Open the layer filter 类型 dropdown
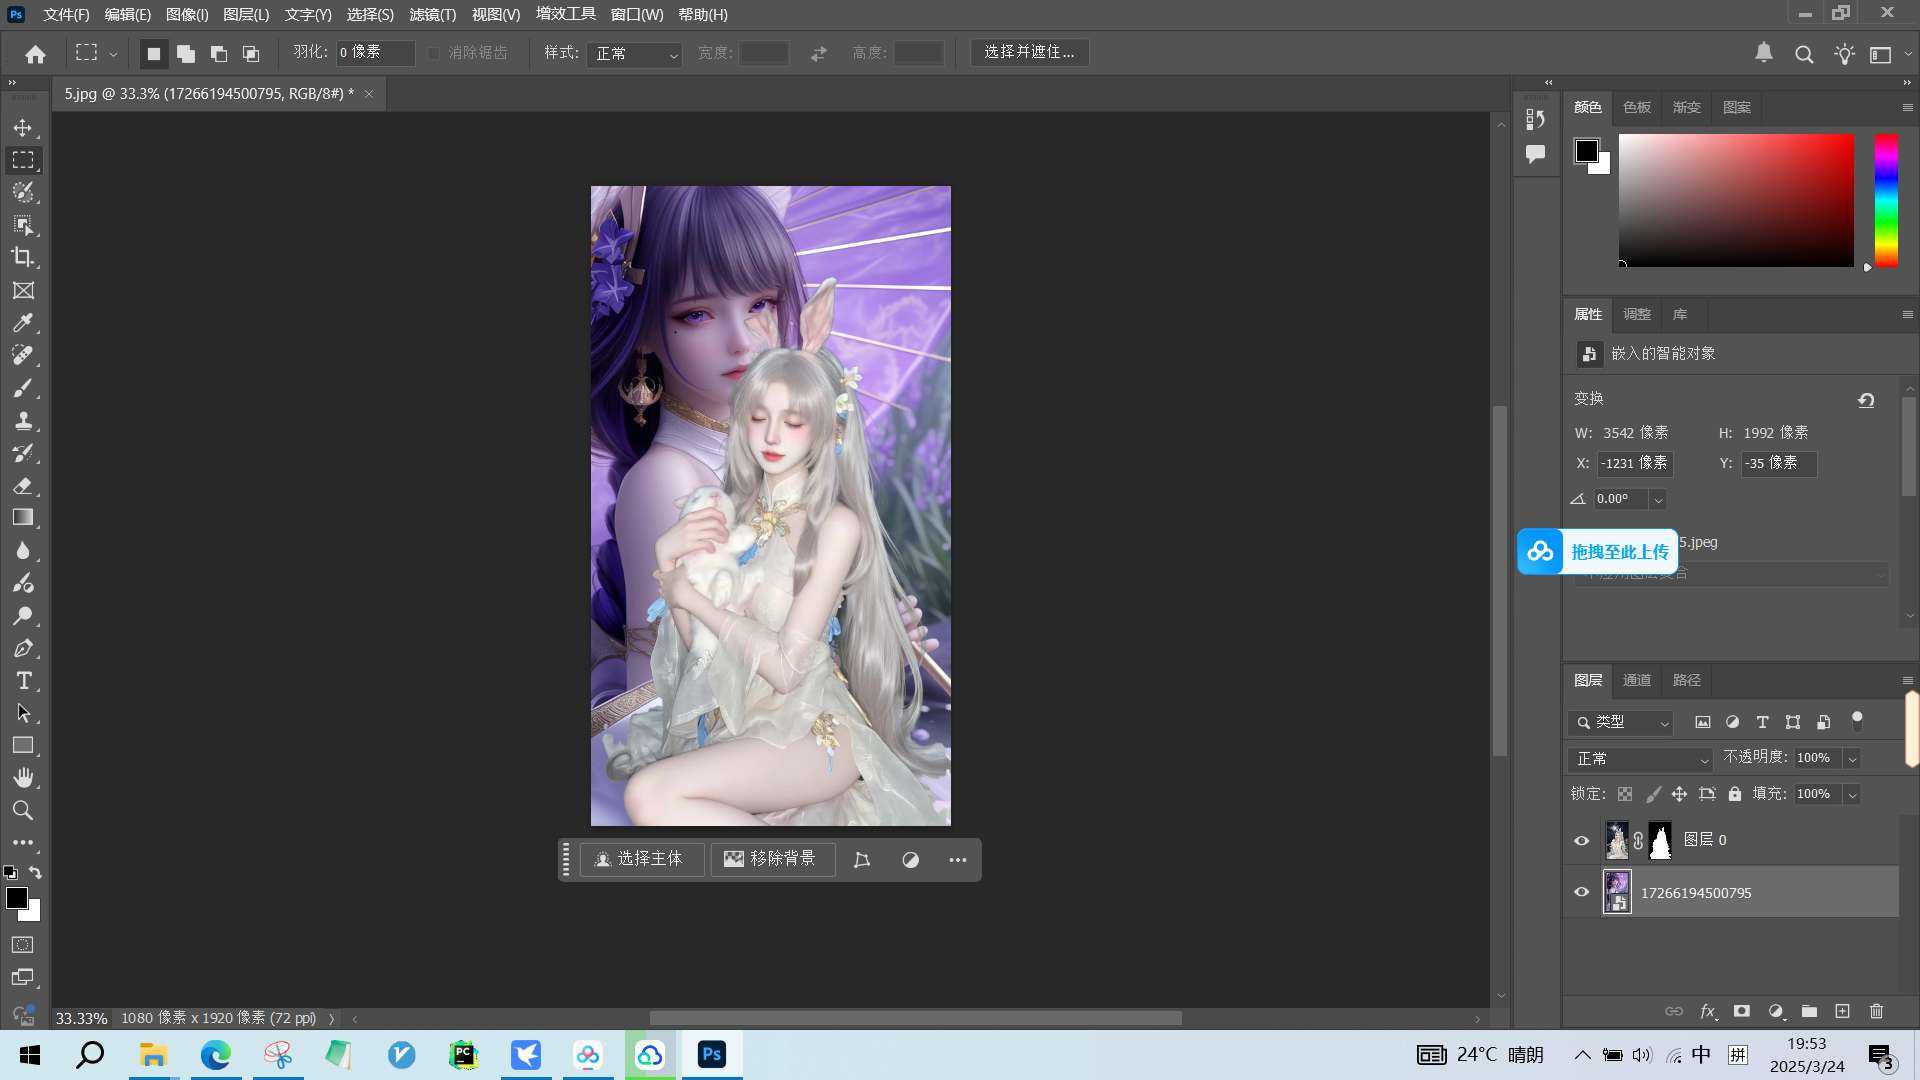Viewport: 1920px width, 1080px height. 1621,722
